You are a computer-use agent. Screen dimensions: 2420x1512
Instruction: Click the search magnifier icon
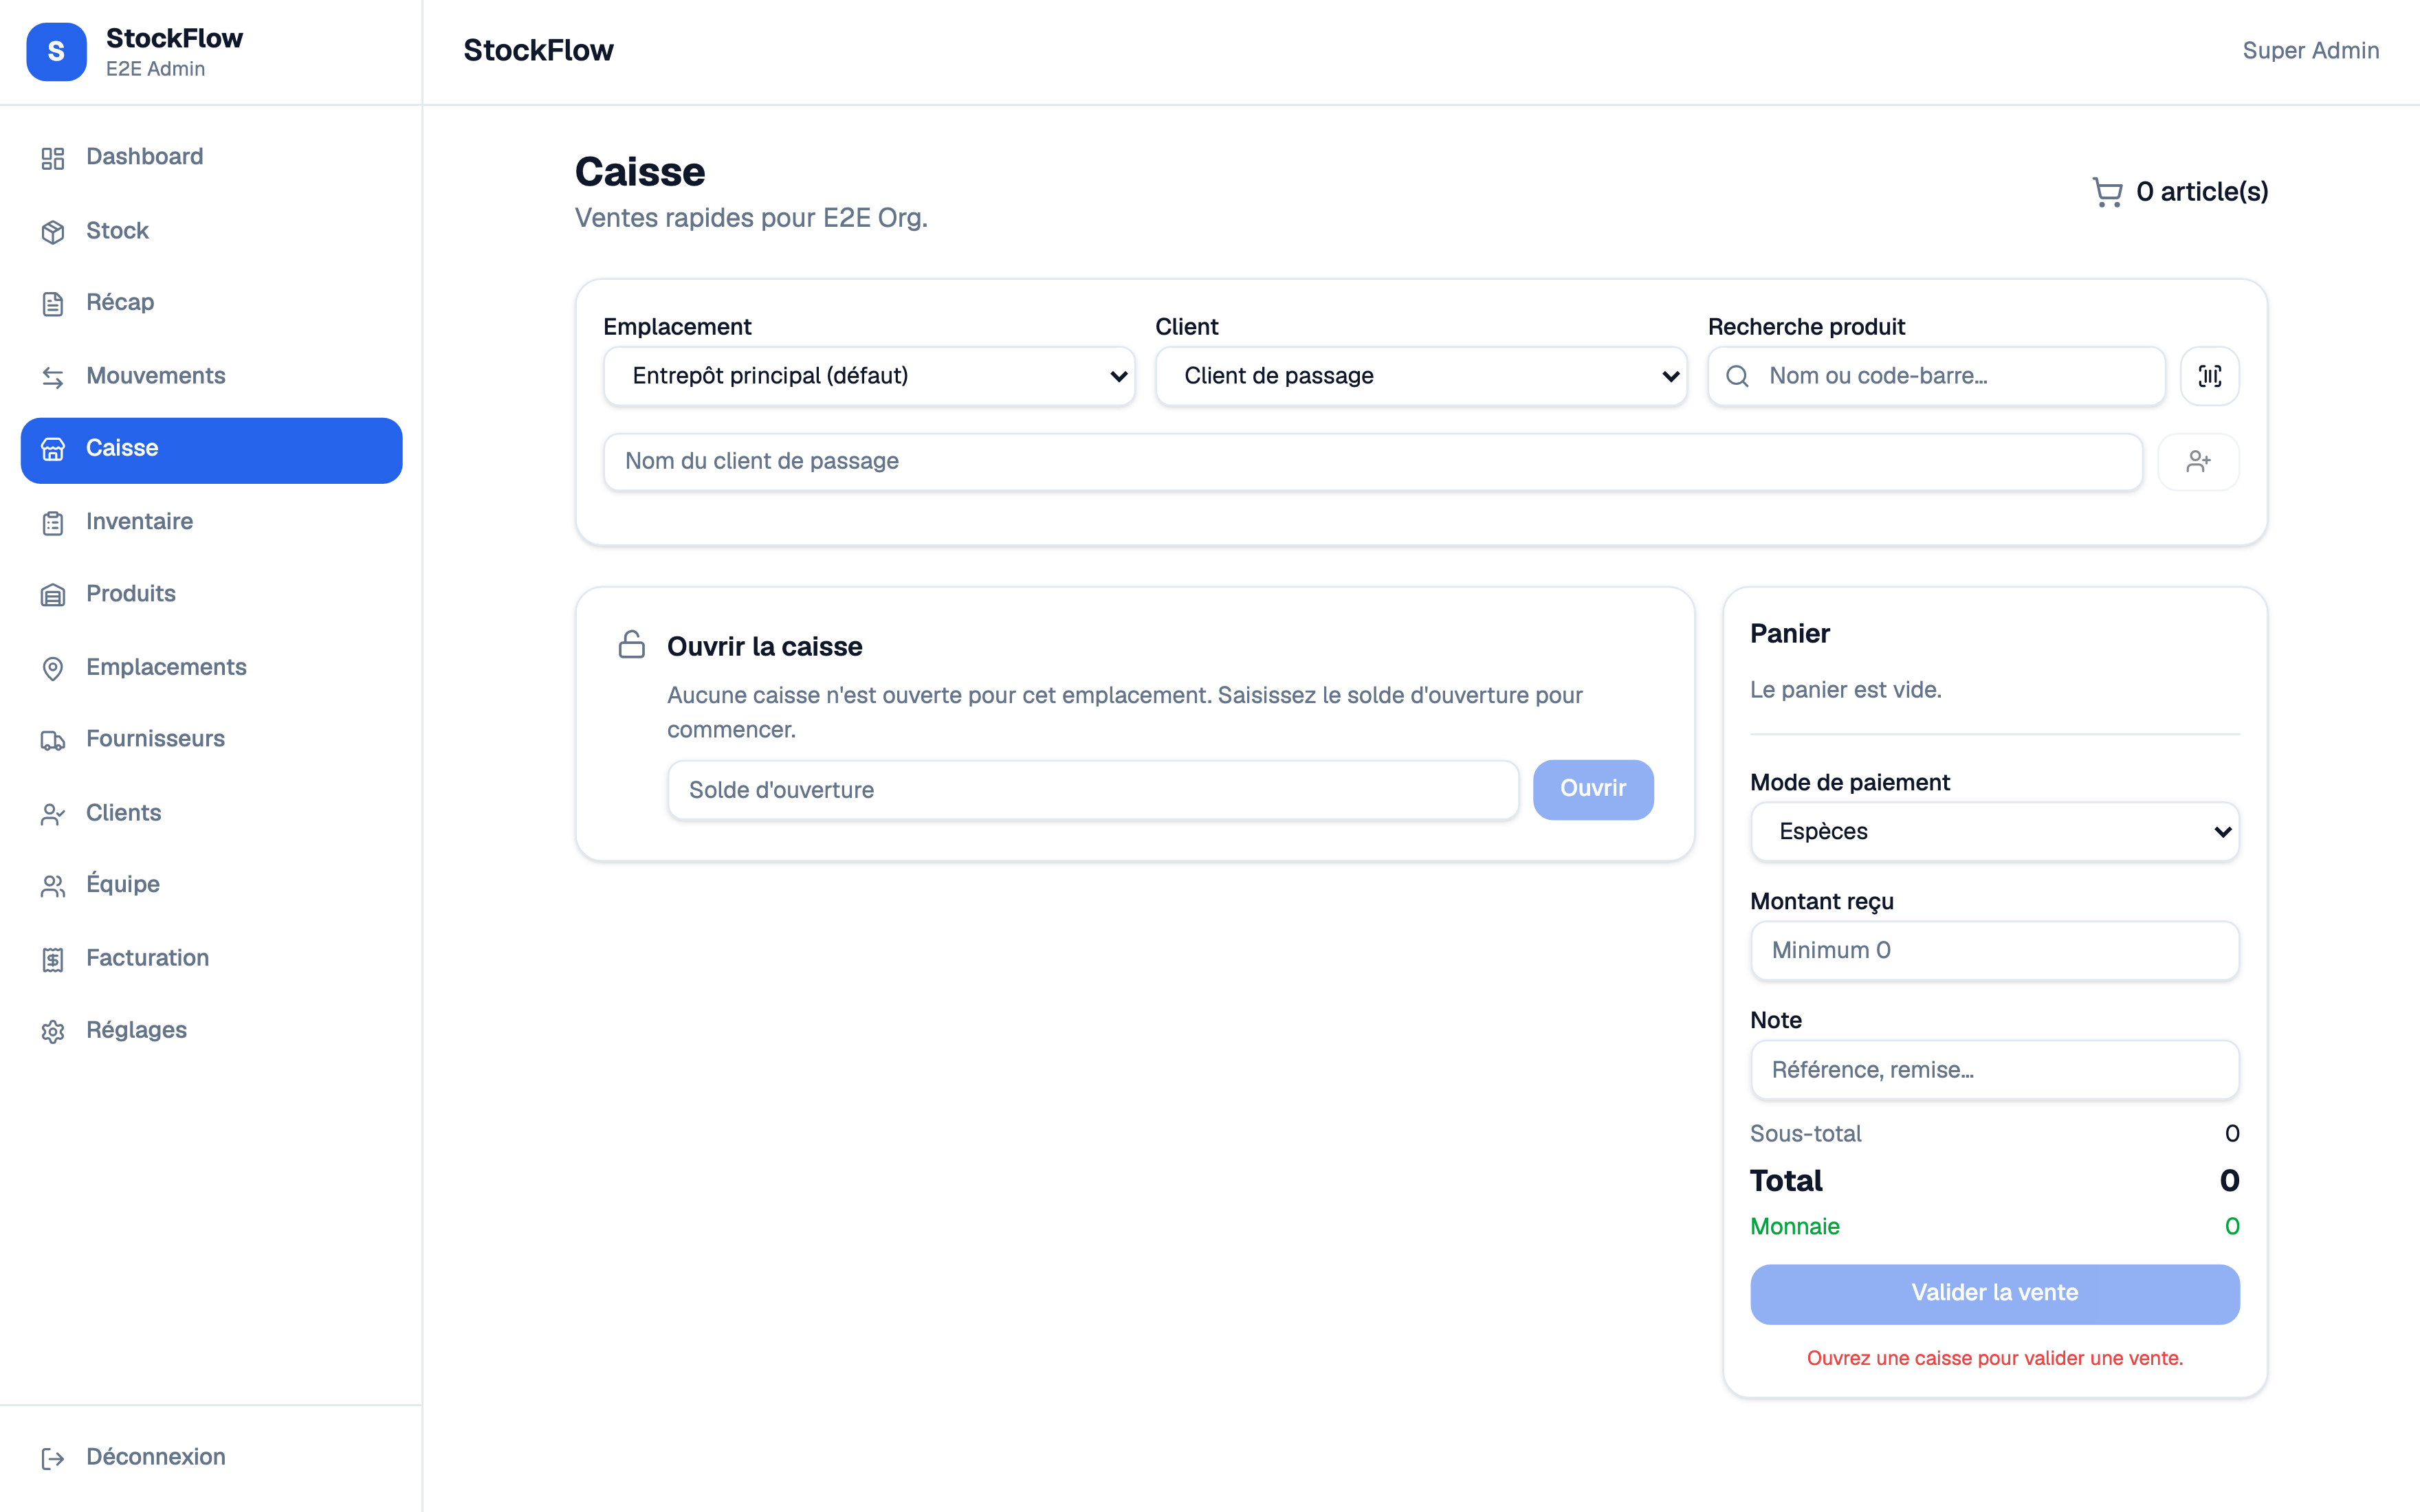pos(1738,376)
